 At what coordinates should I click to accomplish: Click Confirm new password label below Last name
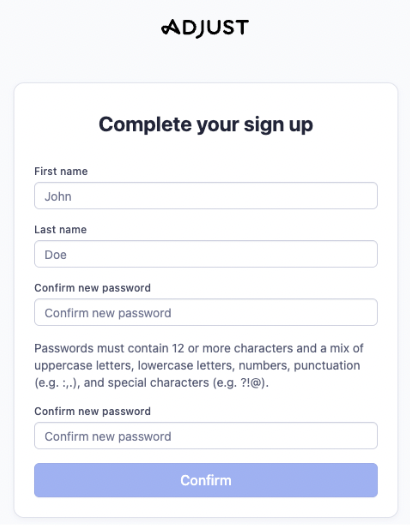pyautogui.click(x=92, y=288)
